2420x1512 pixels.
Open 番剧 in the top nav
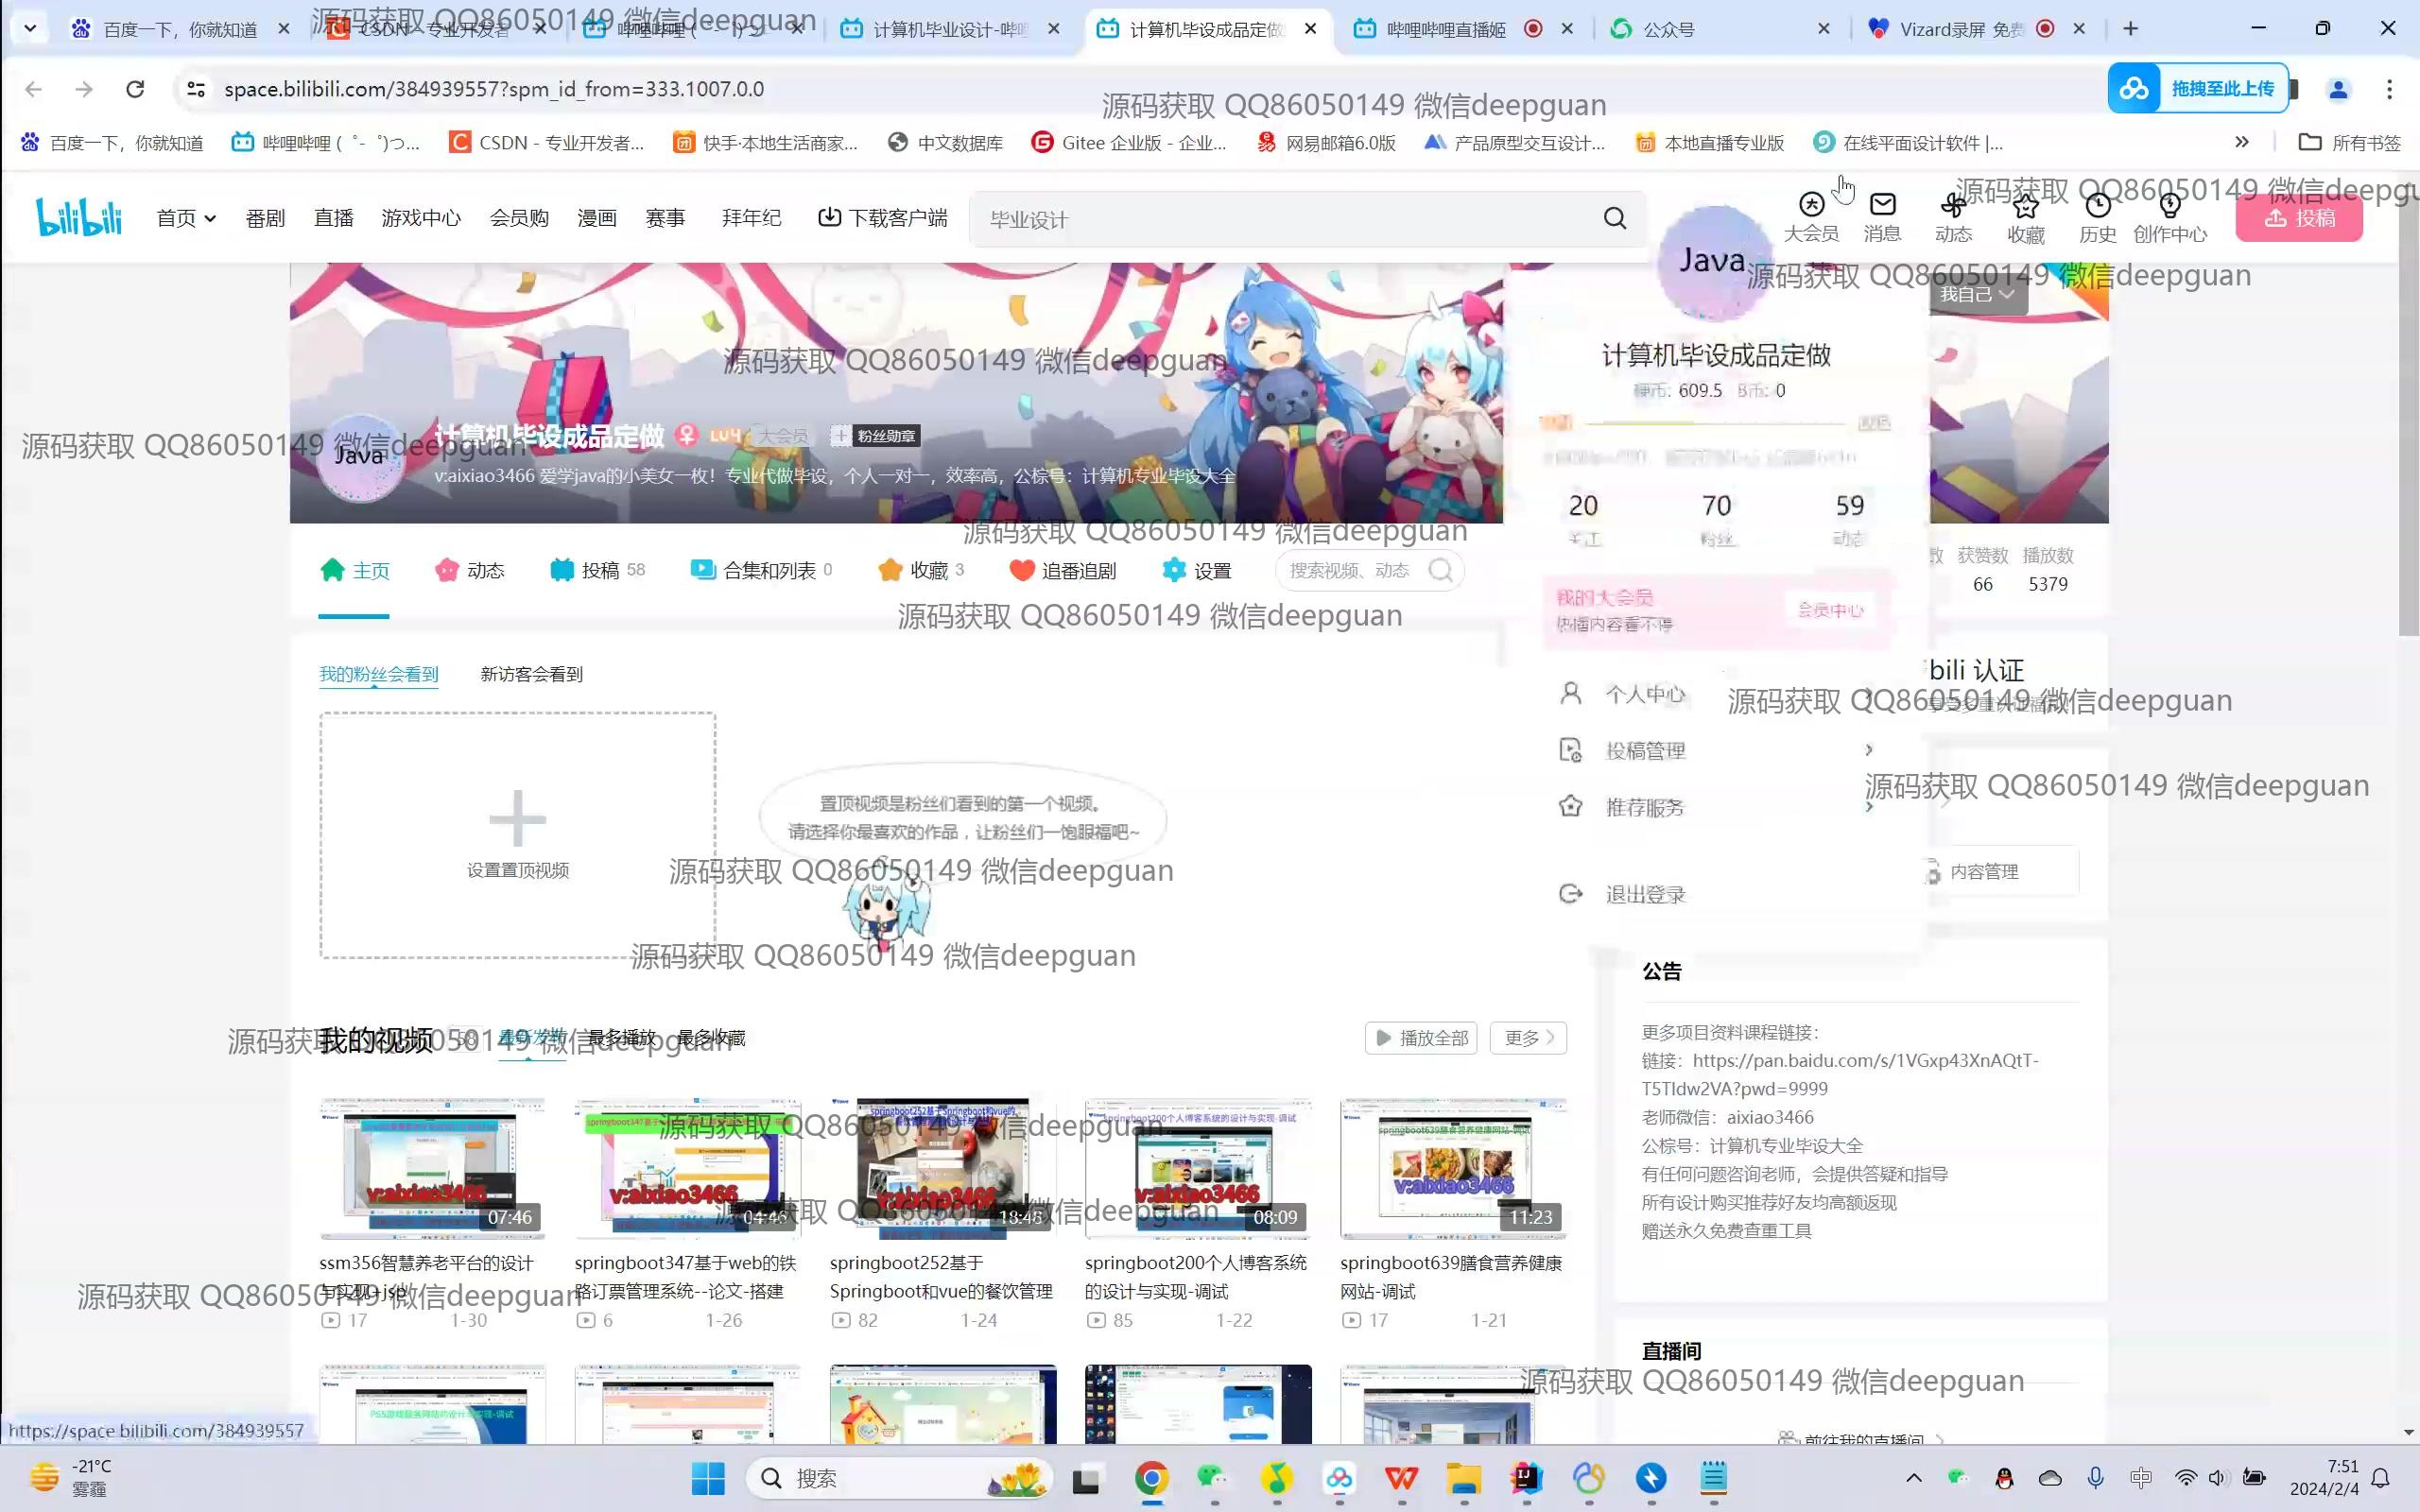[x=265, y=218]
